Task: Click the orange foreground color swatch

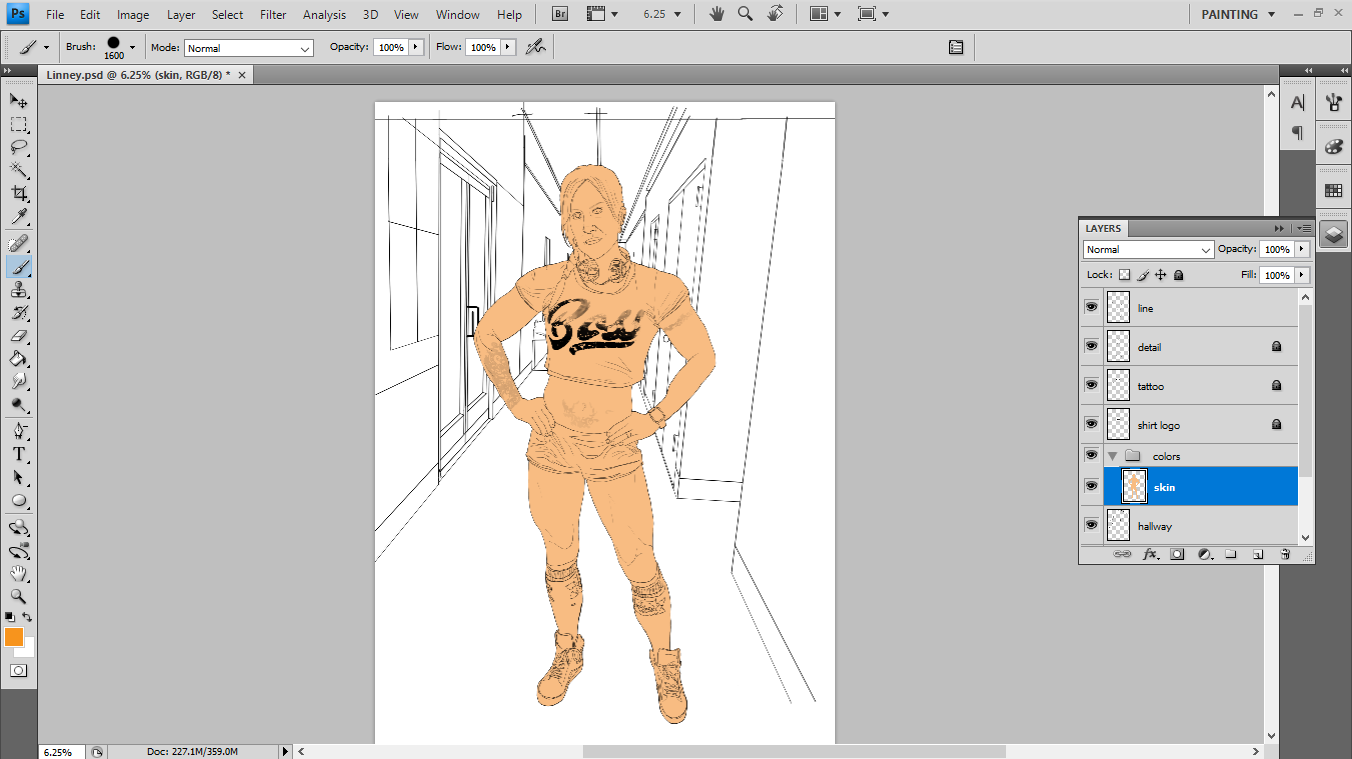Action: tap(14, 637)
